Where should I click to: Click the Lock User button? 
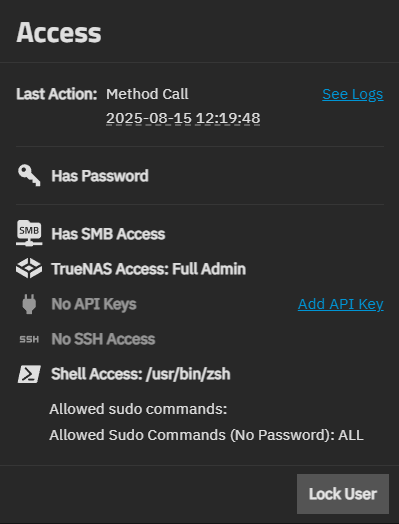point(343,494)
